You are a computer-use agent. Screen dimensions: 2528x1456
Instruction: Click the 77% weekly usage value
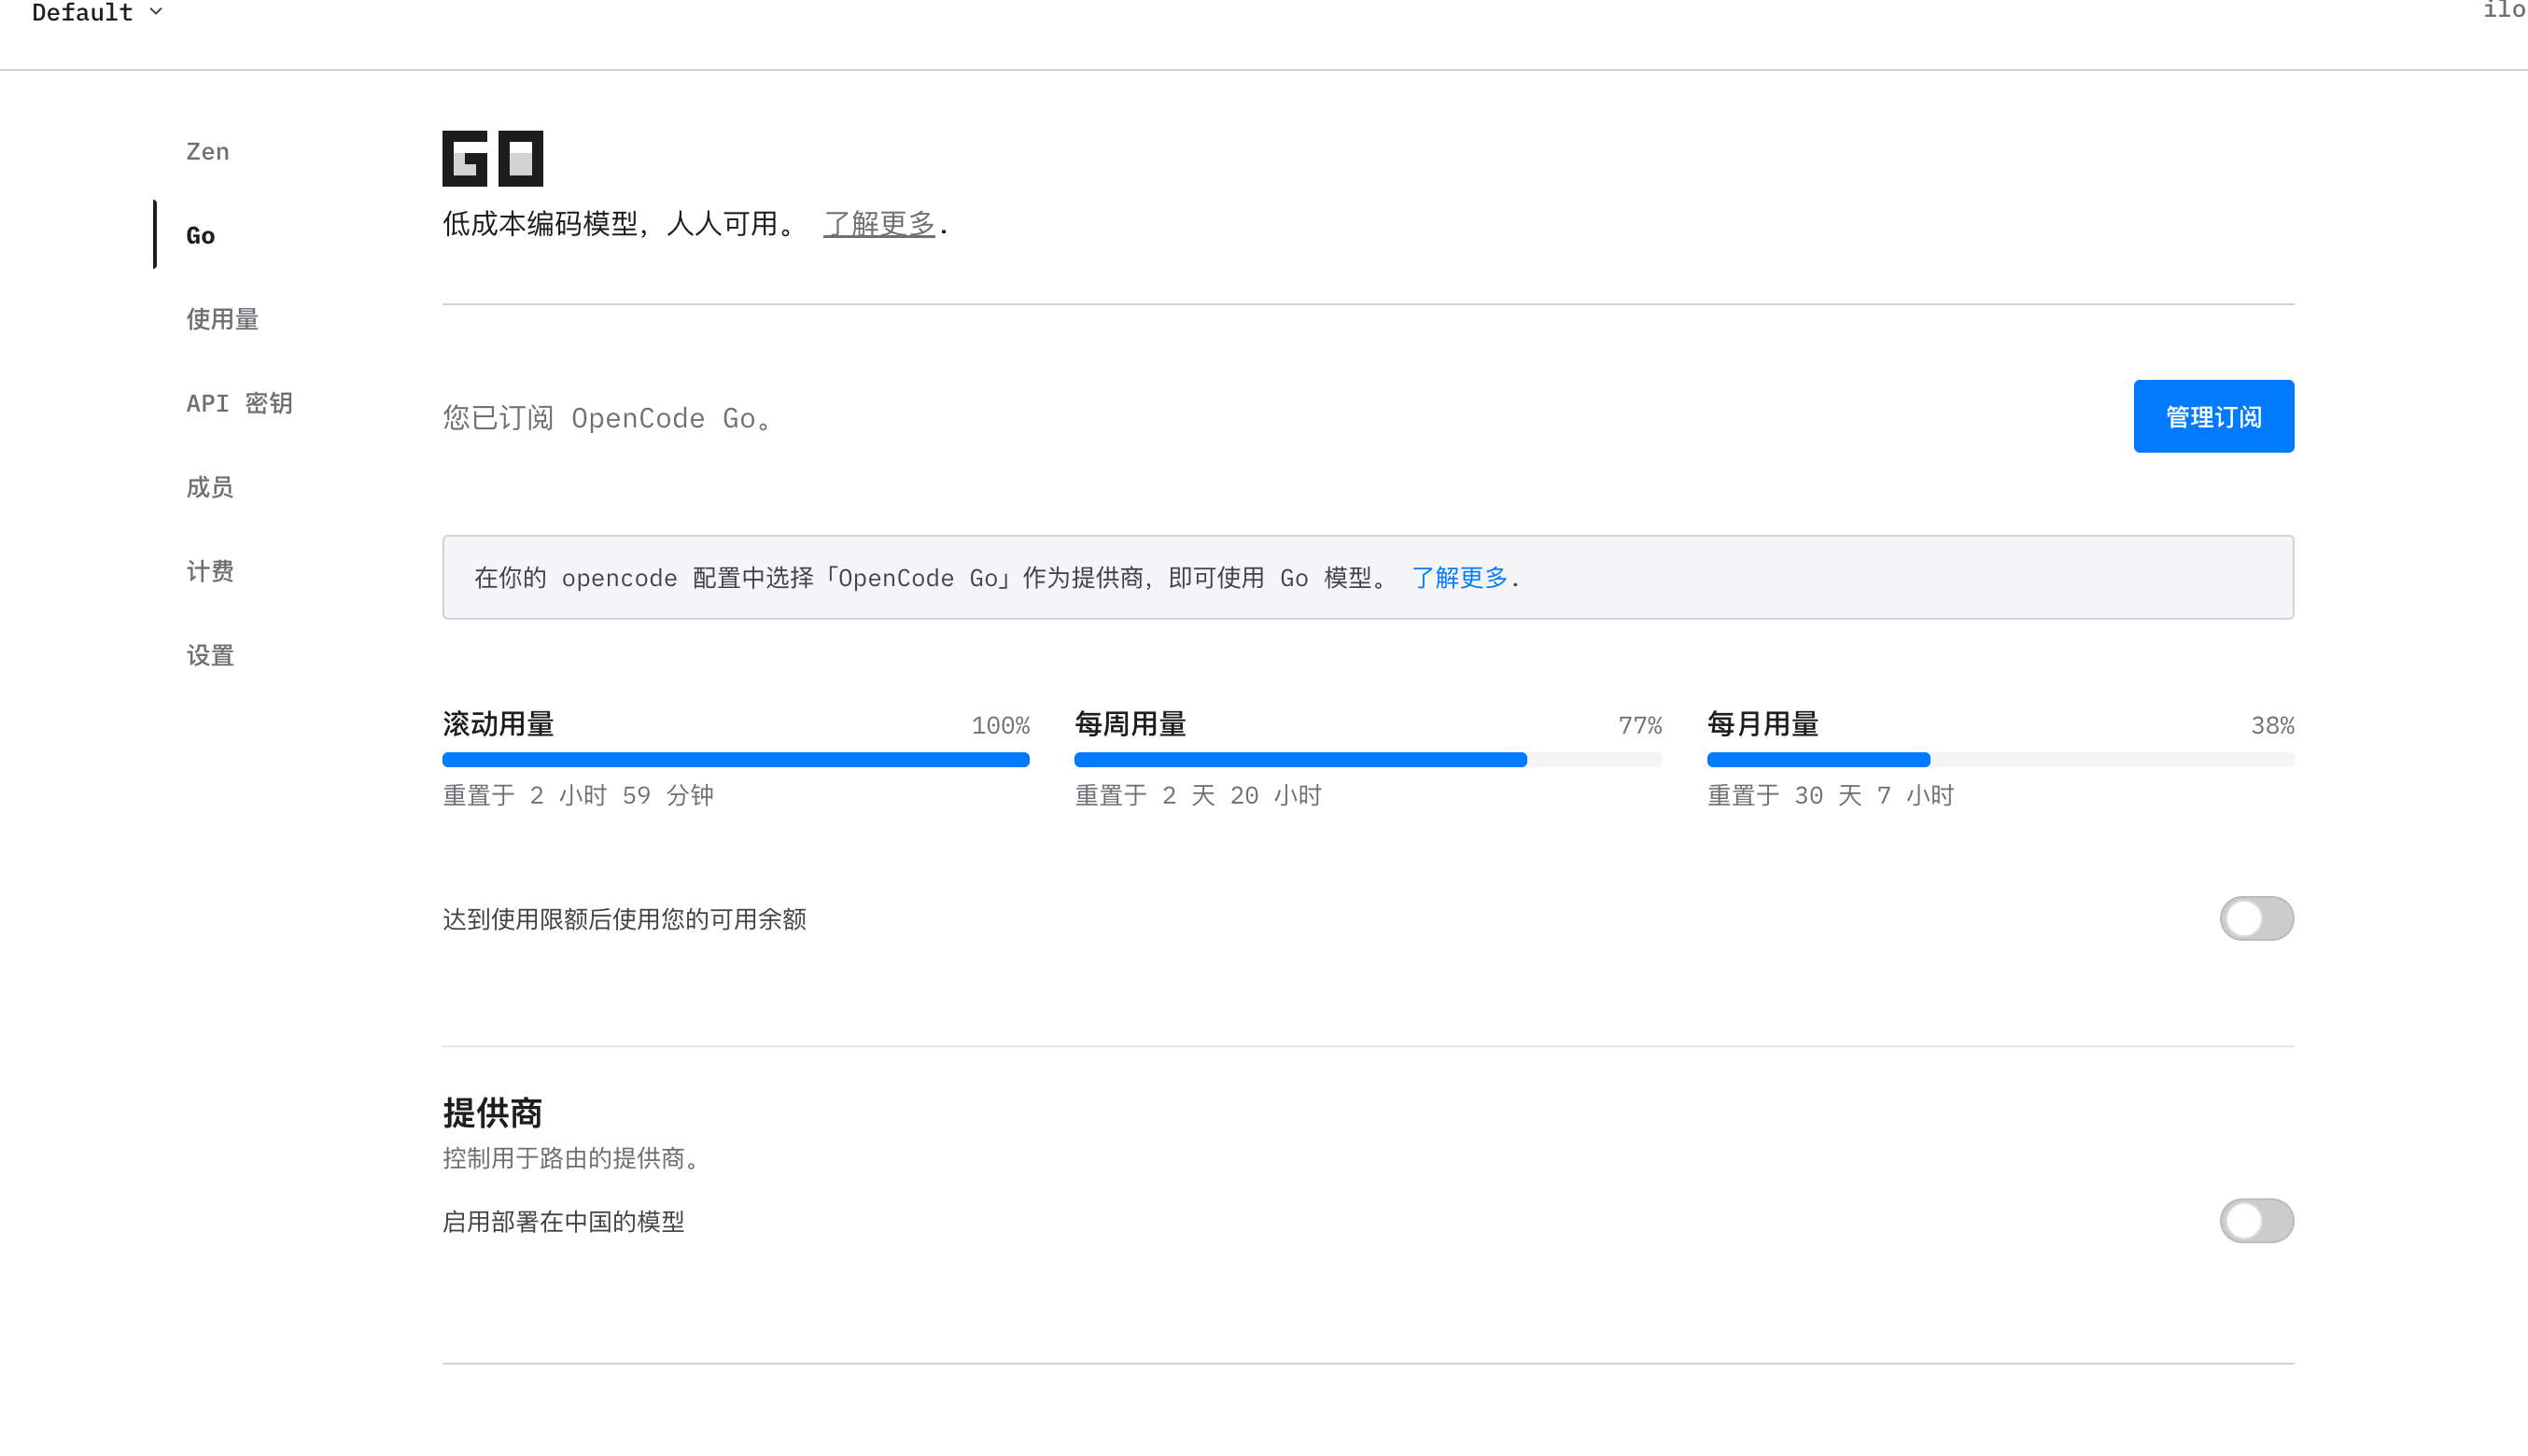[x=1640, y=725]
